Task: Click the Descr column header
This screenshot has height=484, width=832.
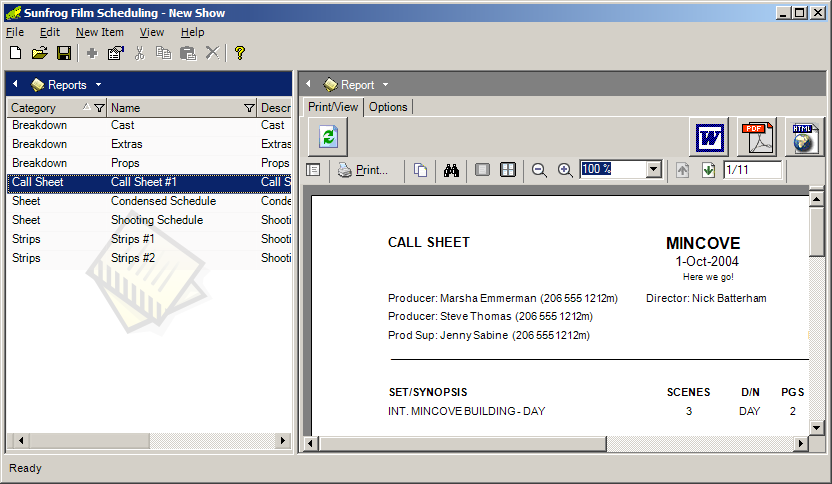Action: (x=274, y=108)
